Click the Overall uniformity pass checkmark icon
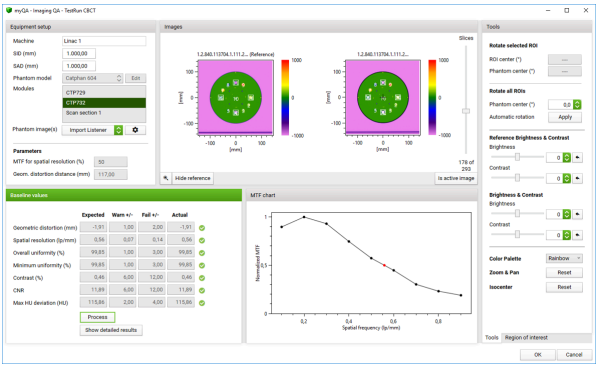Screen dimensions: 597x366 click(x=202, y=253)
